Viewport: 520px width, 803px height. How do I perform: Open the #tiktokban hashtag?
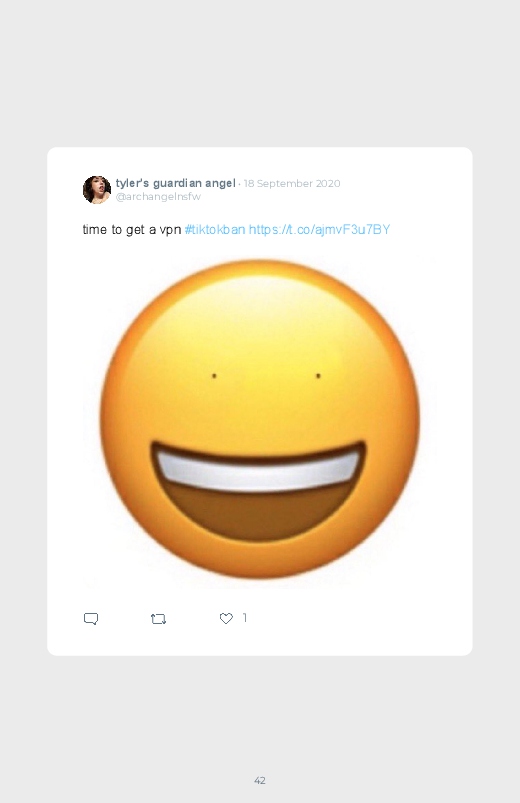[215, 229]
